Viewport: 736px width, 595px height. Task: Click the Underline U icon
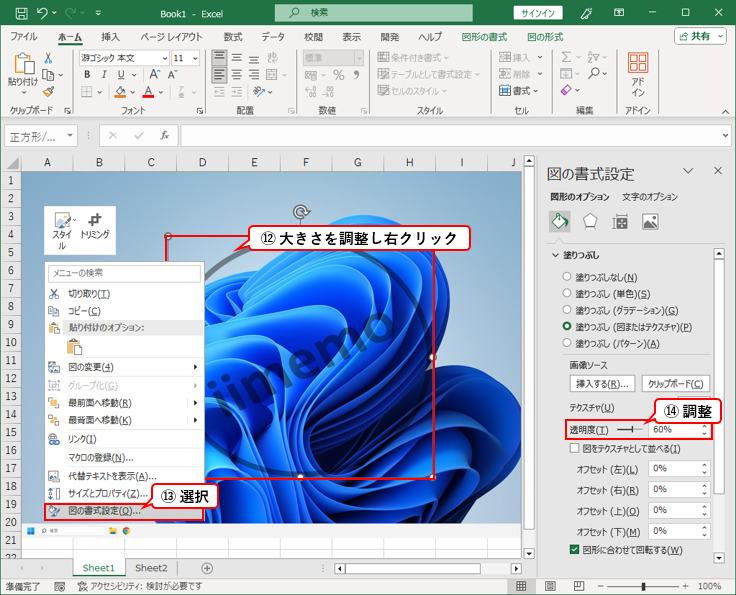[121, 75]
